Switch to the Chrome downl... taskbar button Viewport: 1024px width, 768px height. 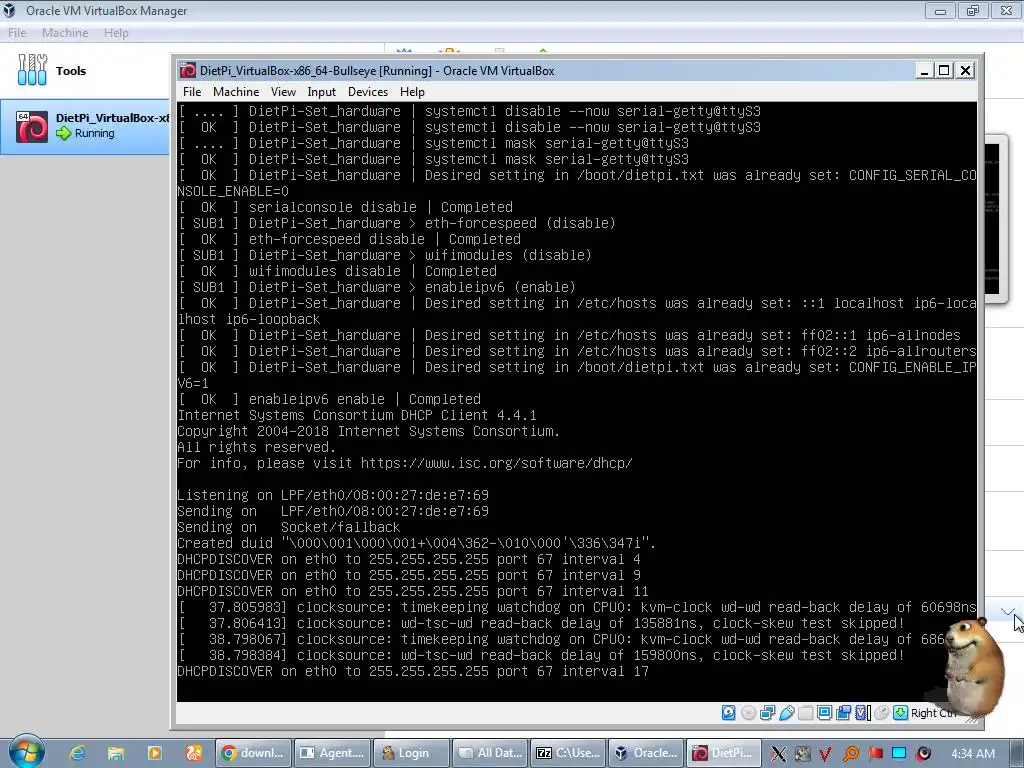point(254,753)
